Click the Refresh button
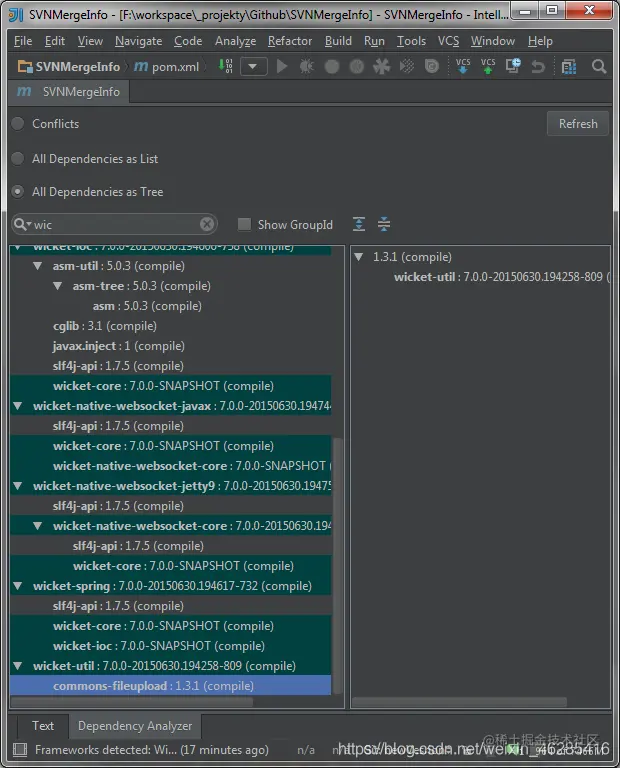The width and height of the screenshot is (620, 768). 578,123
